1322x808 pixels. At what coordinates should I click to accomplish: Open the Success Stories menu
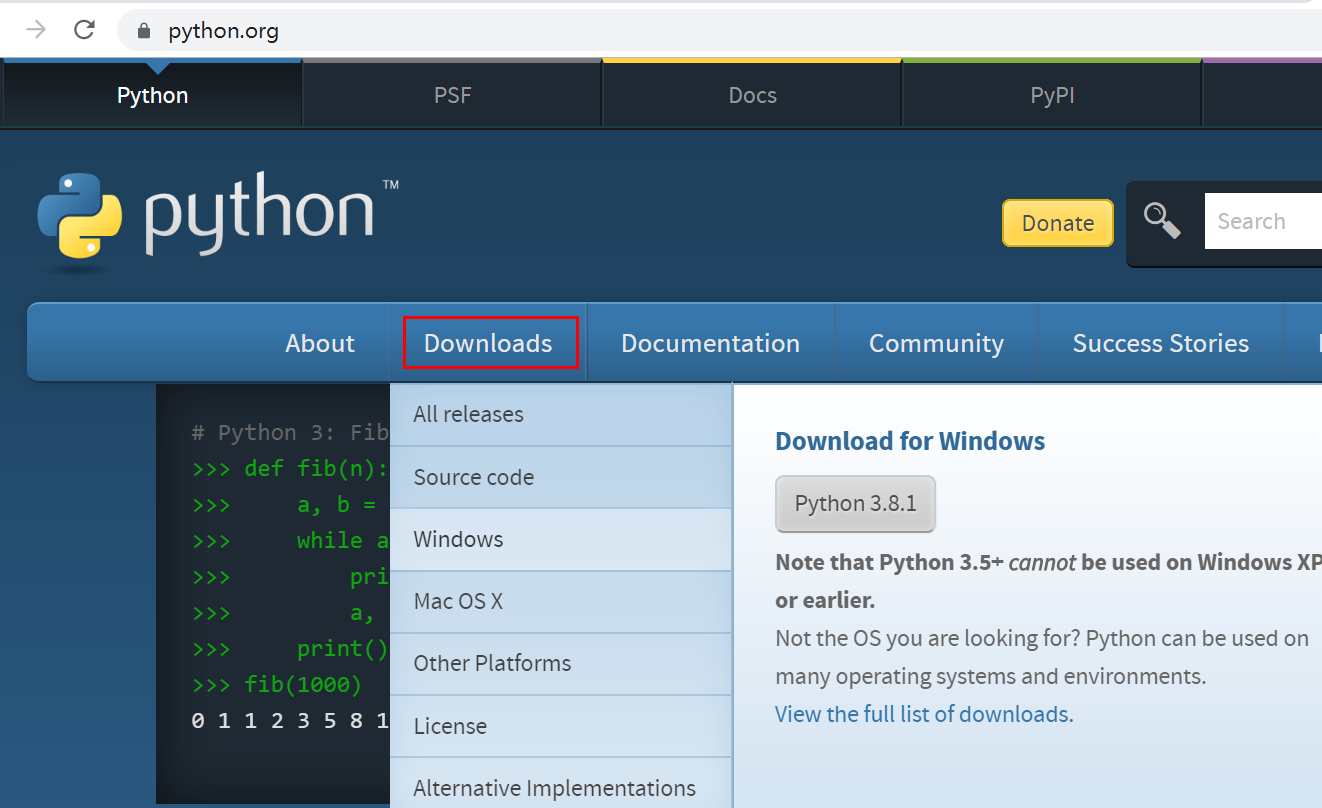coord(1160,343)
